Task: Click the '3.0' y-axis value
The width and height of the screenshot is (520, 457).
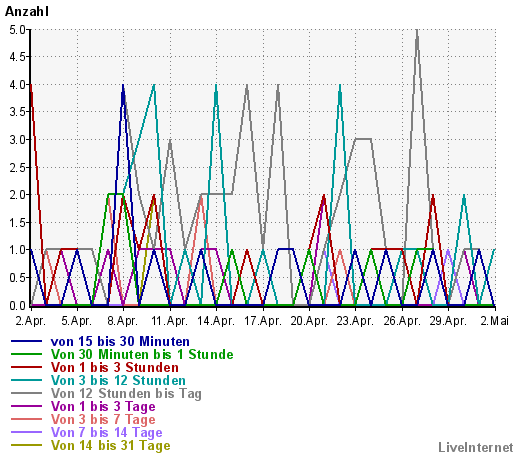Action: coord(17,140)
